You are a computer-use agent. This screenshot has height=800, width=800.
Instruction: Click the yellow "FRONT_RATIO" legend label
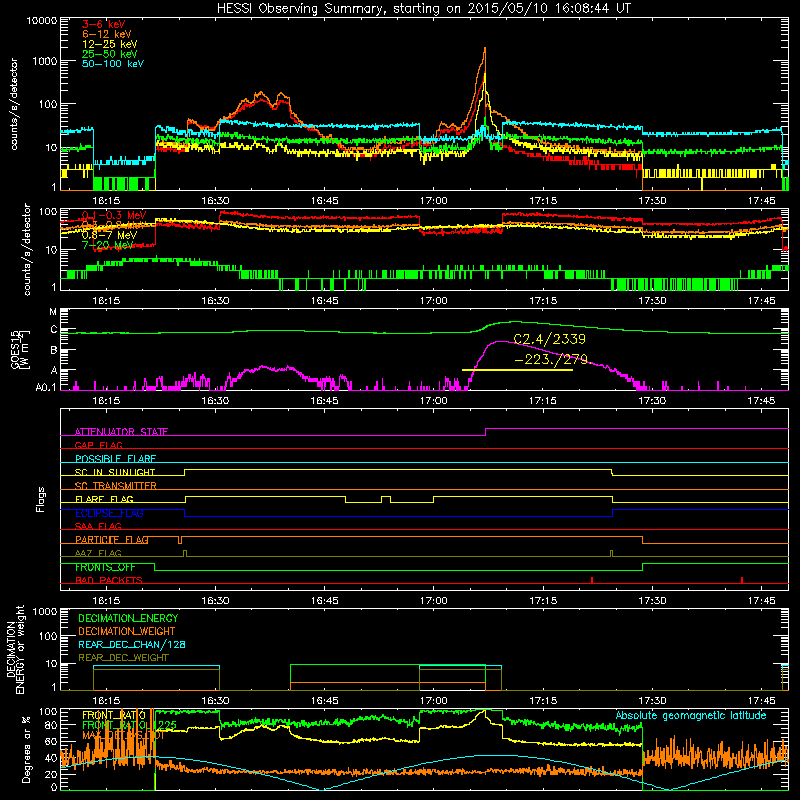coord(113,715)
